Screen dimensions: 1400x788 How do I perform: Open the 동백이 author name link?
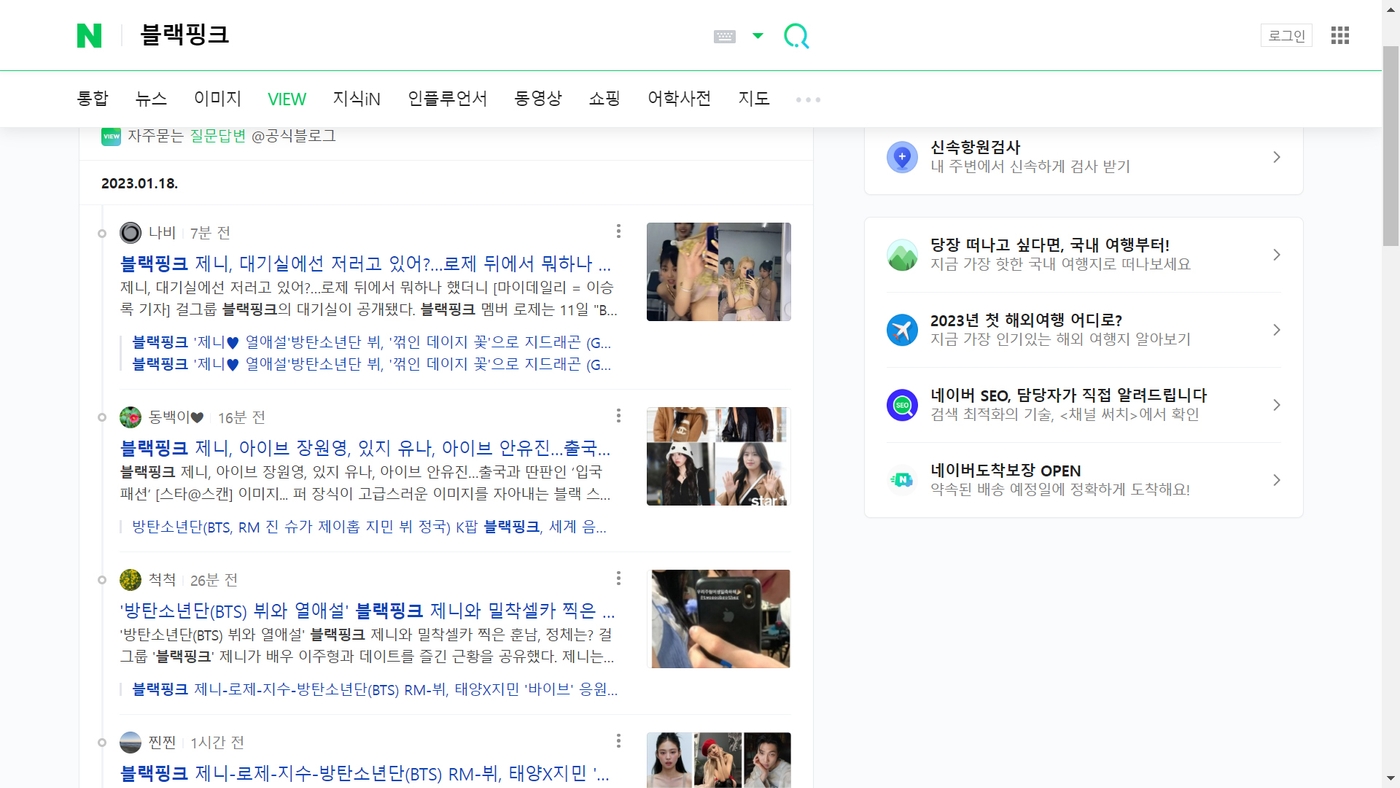coord(176,417)
